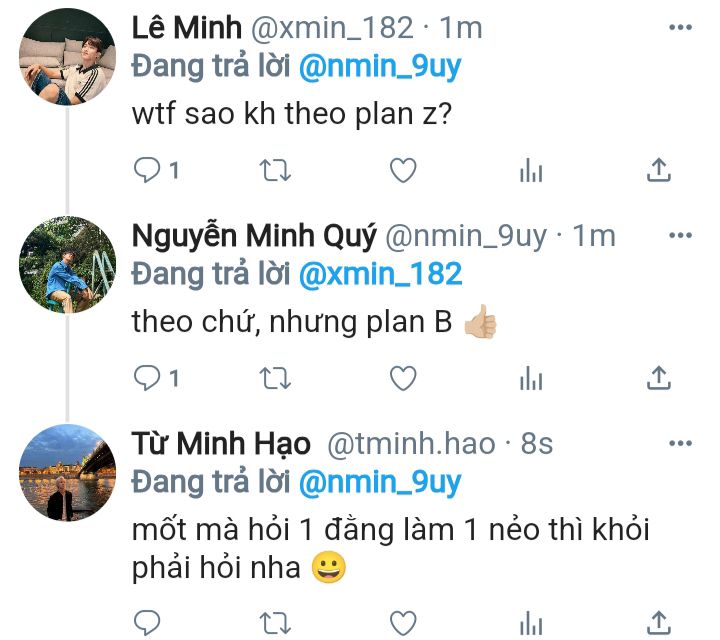720x640 pixels.
Task: Like Từ Minh Hạo's tweet
Action: [x=403, y=620]
